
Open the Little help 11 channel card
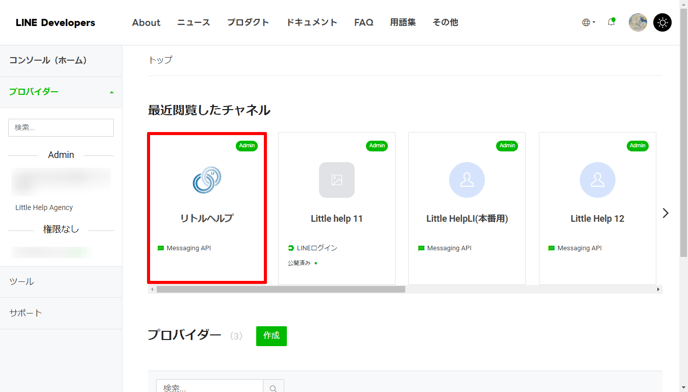click(337, 208)
